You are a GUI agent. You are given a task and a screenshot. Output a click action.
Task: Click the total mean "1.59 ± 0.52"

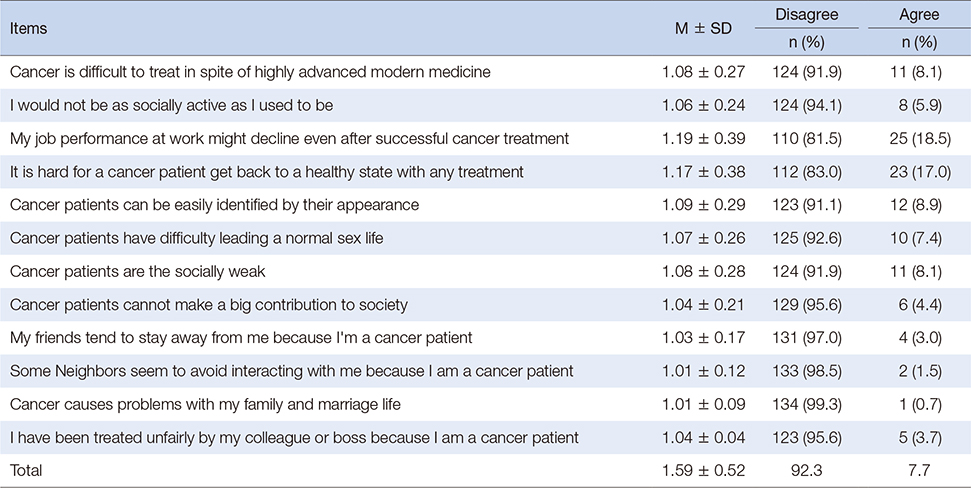point(698,468)
